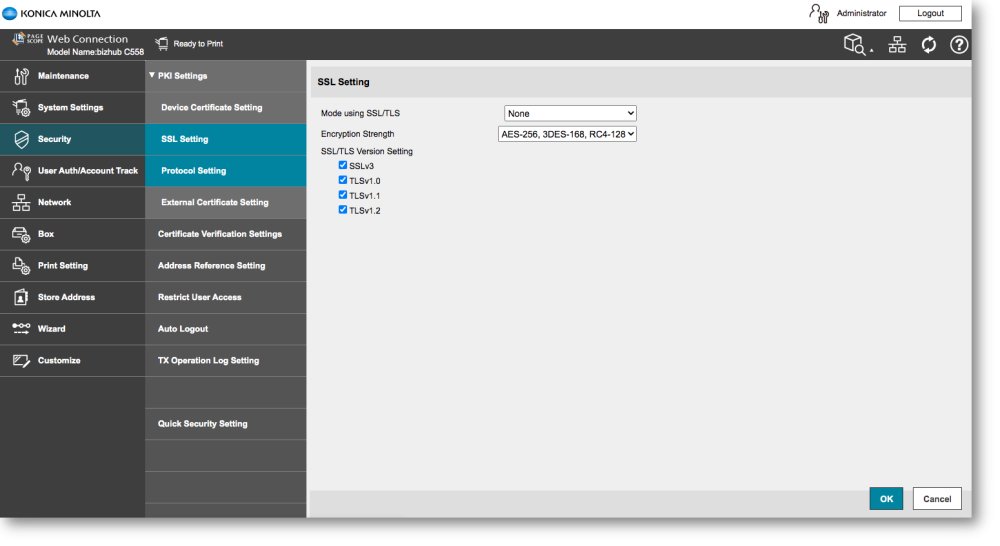1000x546 pixels.
Task: Click the Box icon in sidebar
Action: (x=21, y=234)
